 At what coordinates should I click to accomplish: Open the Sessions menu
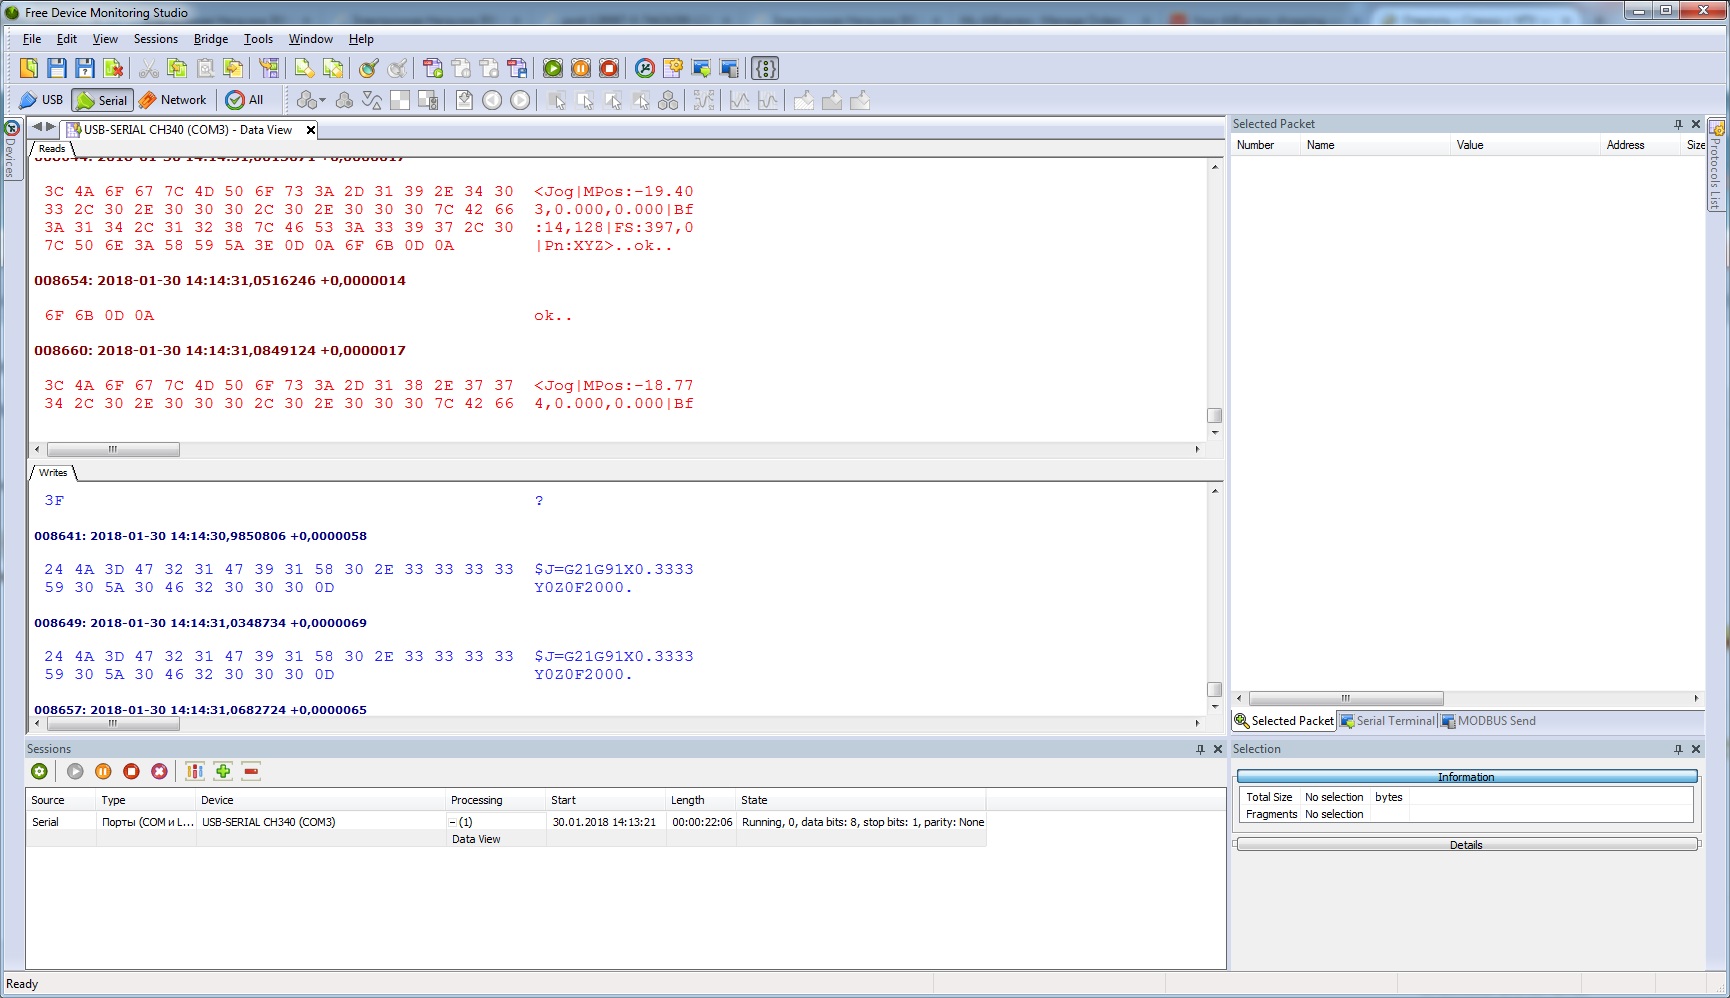pos(155,39)
